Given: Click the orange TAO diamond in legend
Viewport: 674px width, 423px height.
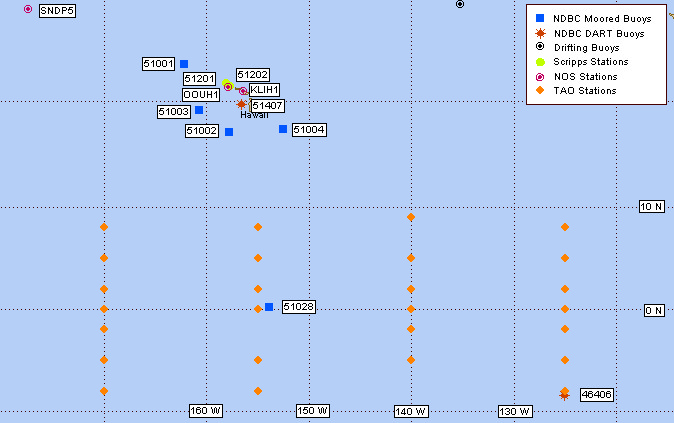Looking at the screenshot, I should coord(540,90).
